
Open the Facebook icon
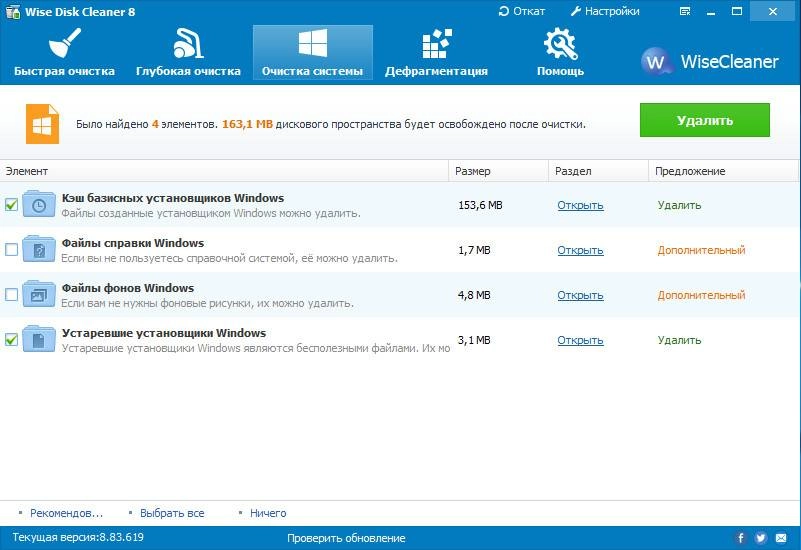pyautogui.click(x=741, y=538)
